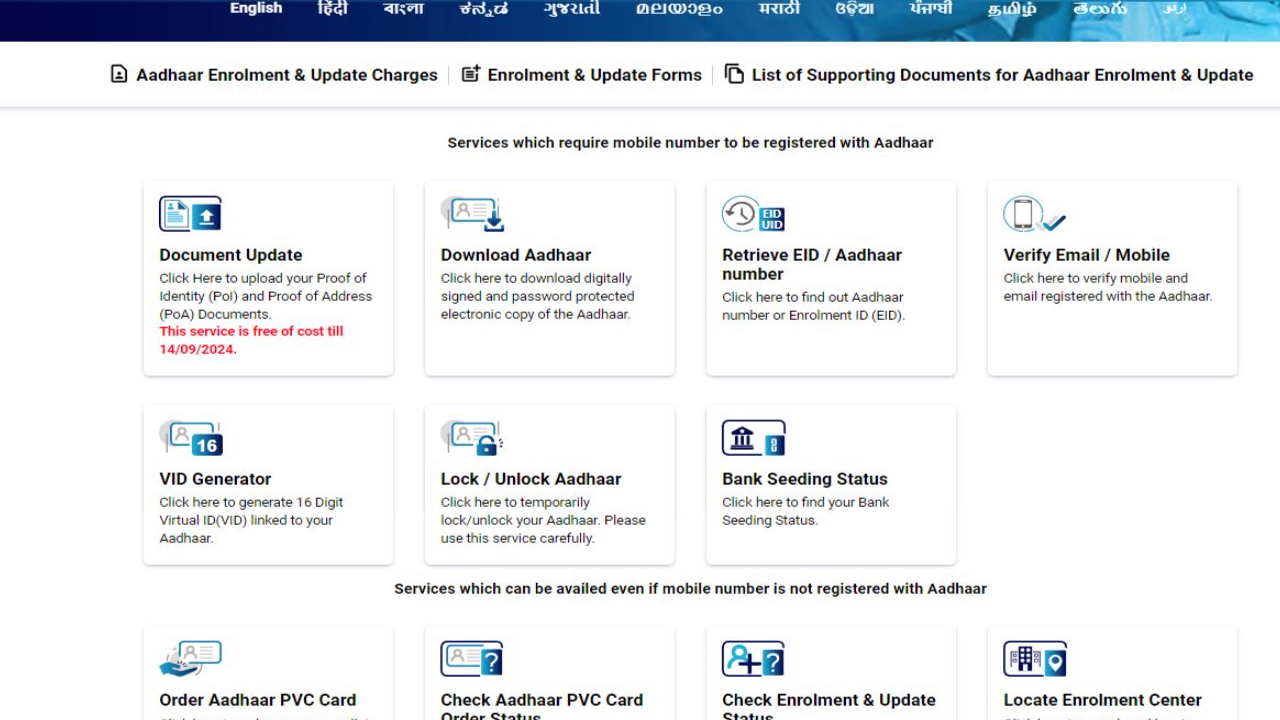
Task: Click 'verify mobile and email registered' description
Action: [x=1108, y=287]
